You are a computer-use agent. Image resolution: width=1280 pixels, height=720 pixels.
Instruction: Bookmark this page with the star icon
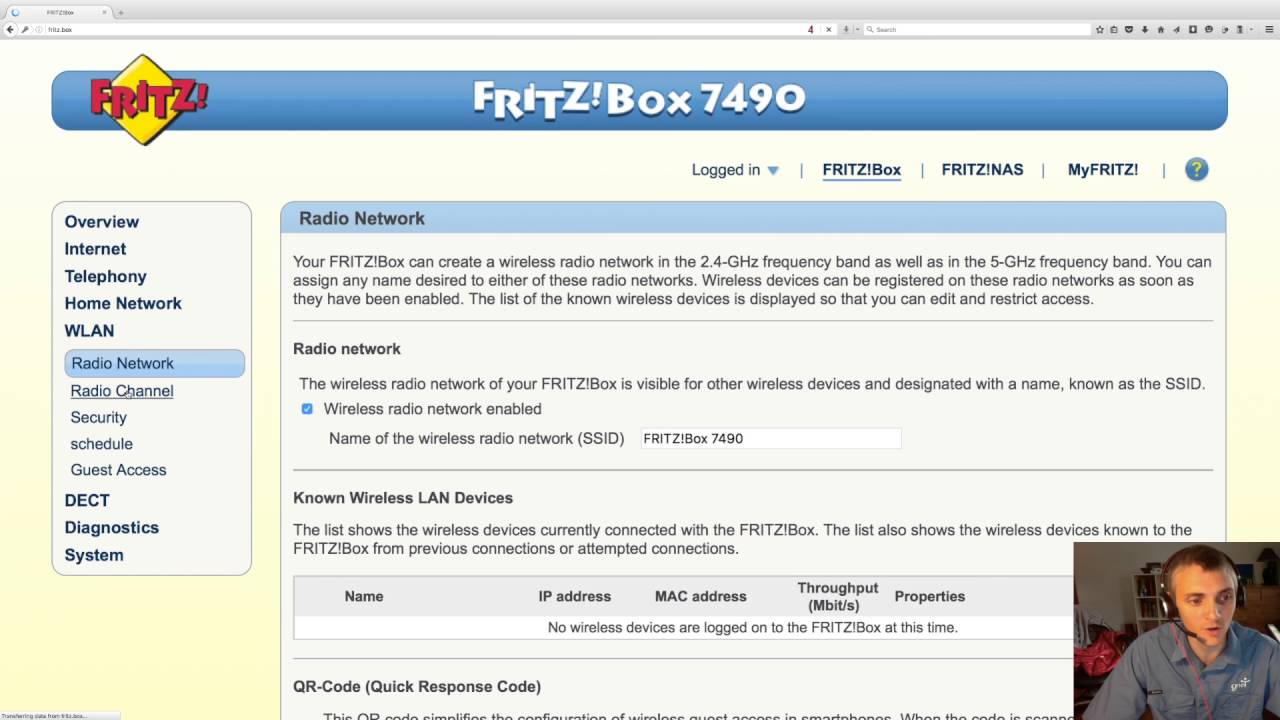point(1100,29)
